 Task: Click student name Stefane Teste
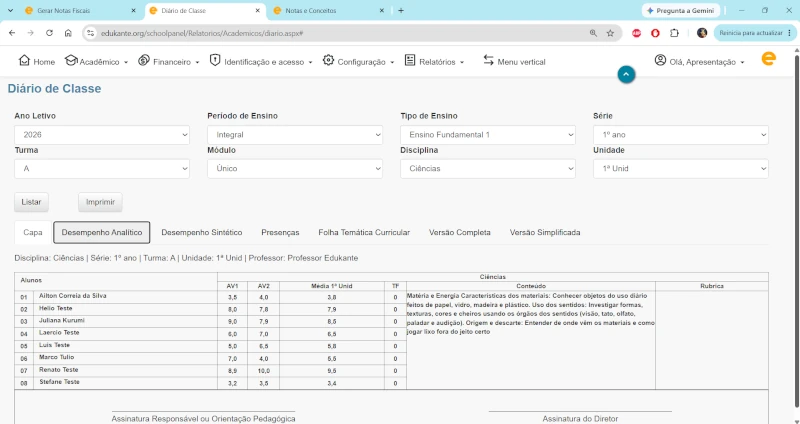tap(59, 382)
